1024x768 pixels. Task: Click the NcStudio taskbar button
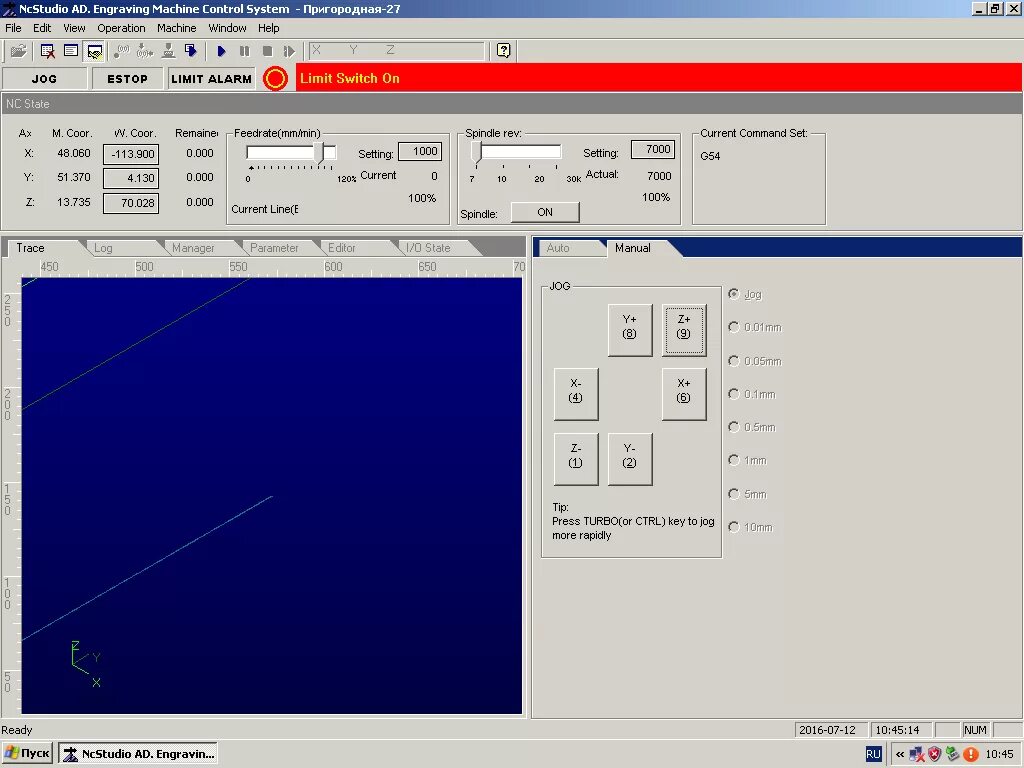(138, 754)
